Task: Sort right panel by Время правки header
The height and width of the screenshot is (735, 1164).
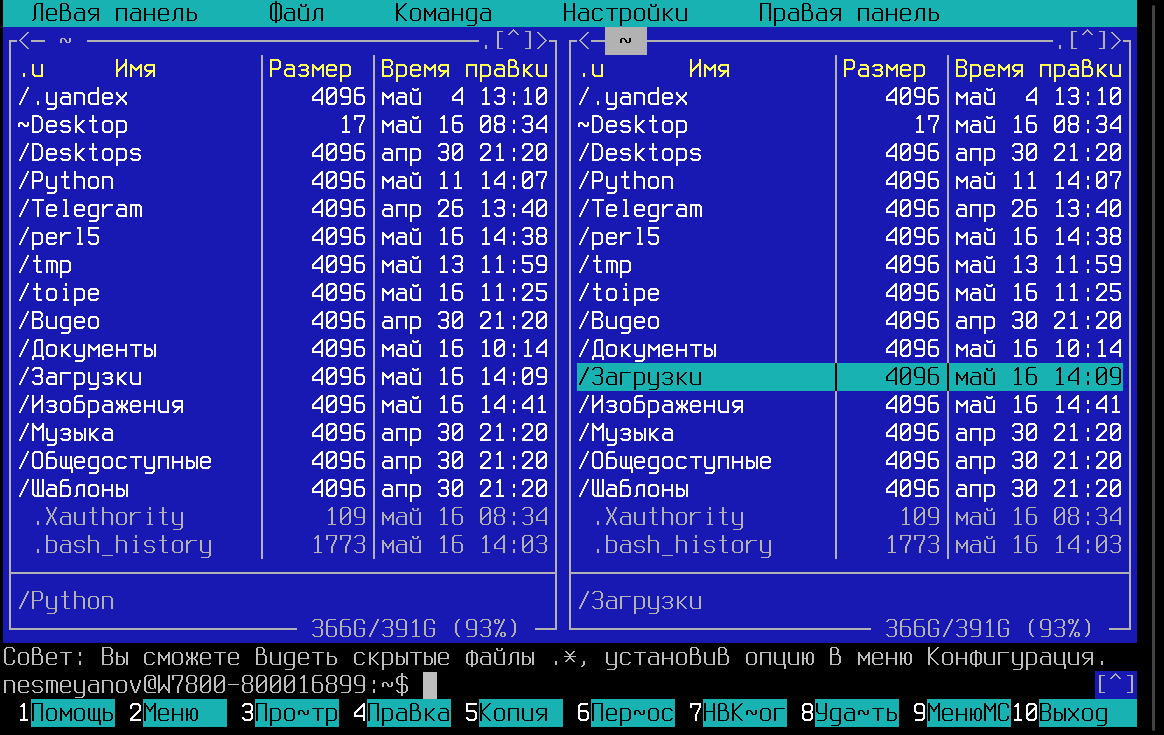Action: (x=1038, y=69)
